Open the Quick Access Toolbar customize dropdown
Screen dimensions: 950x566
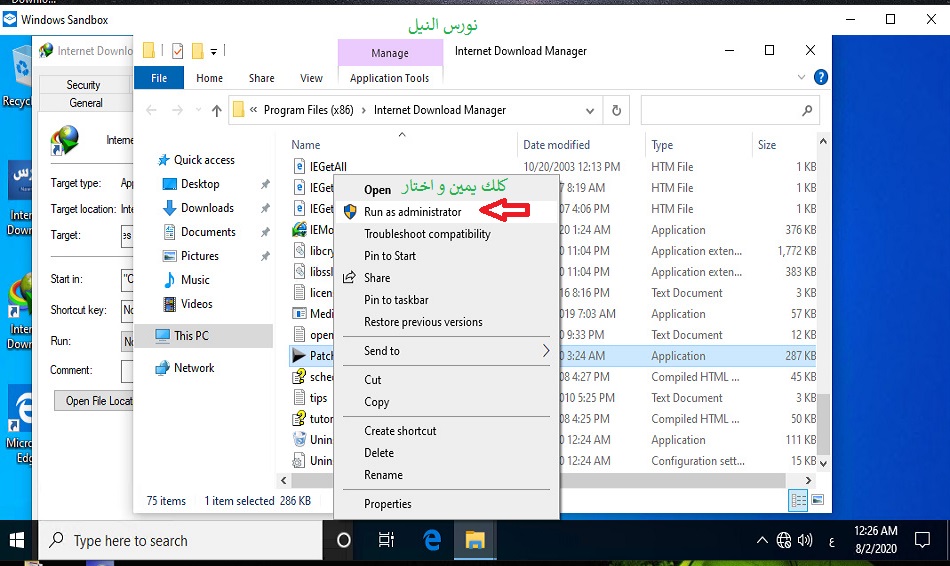(214, 50)
